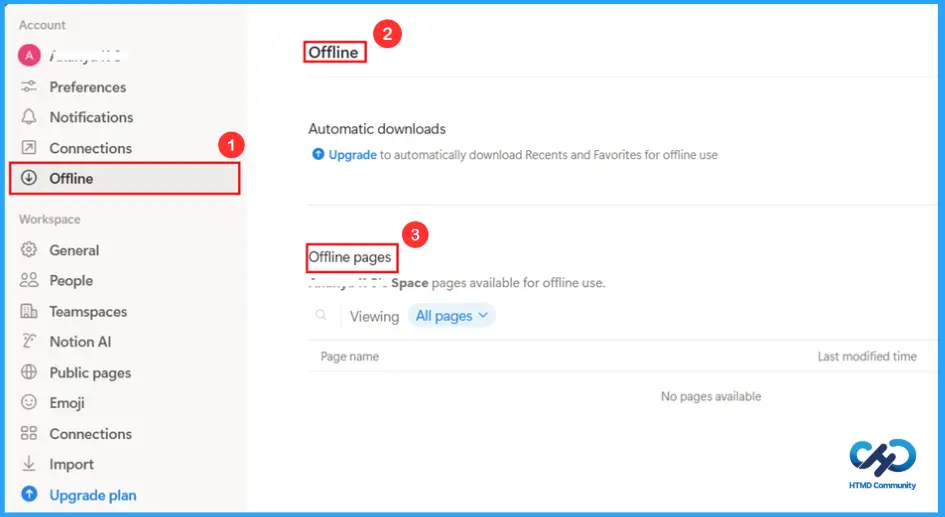945x517 pixels.
Task: Click the Automatic downloads heading
Action: (x=377, y=128)
